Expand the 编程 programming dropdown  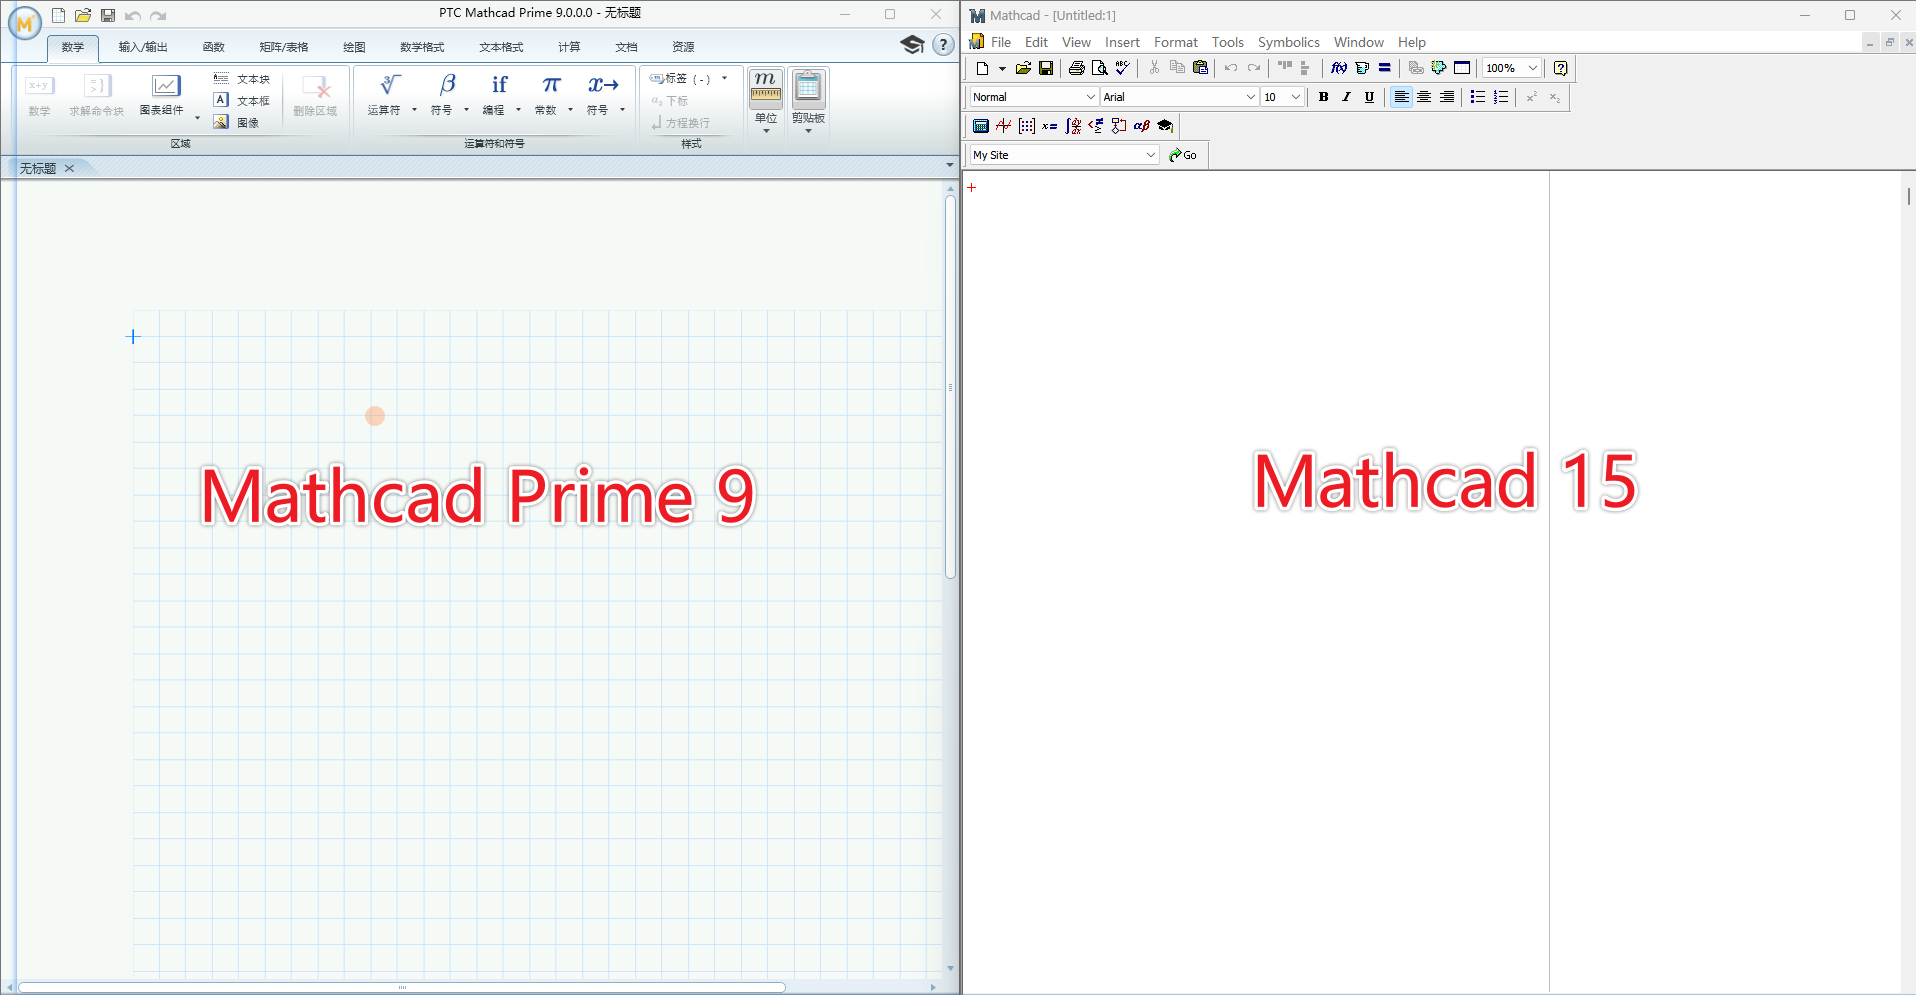(518, 110)
